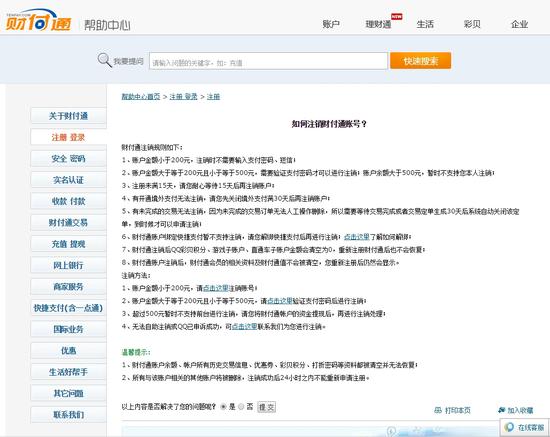The height and width of the screenshot is (437, 550).
Task: Click the favorites icon beside 加入收藏
Action: (x=502, y=410)
